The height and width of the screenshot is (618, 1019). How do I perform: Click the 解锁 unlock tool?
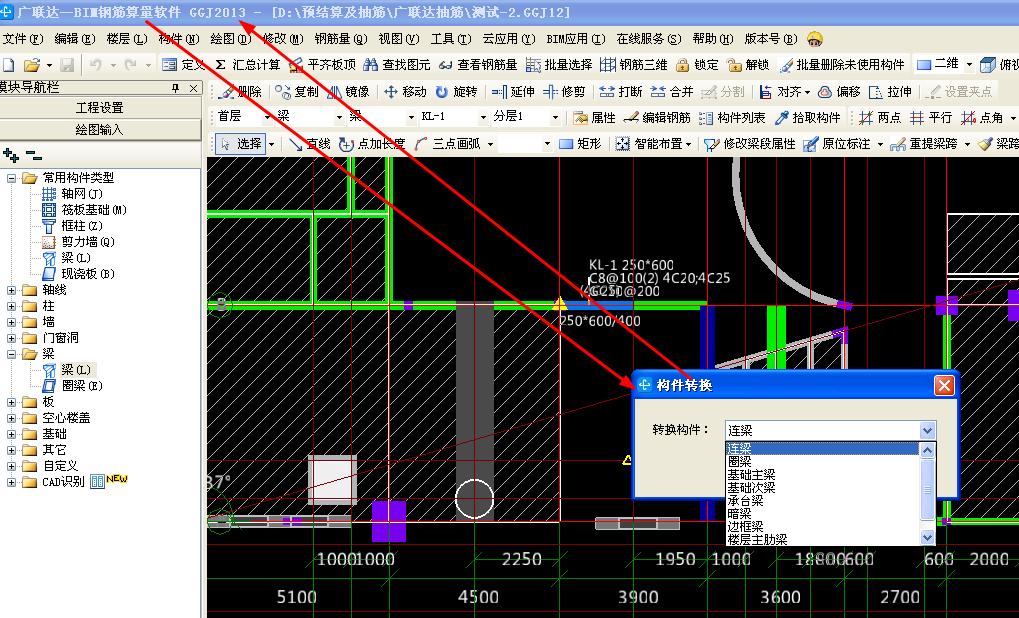point(748,64)
